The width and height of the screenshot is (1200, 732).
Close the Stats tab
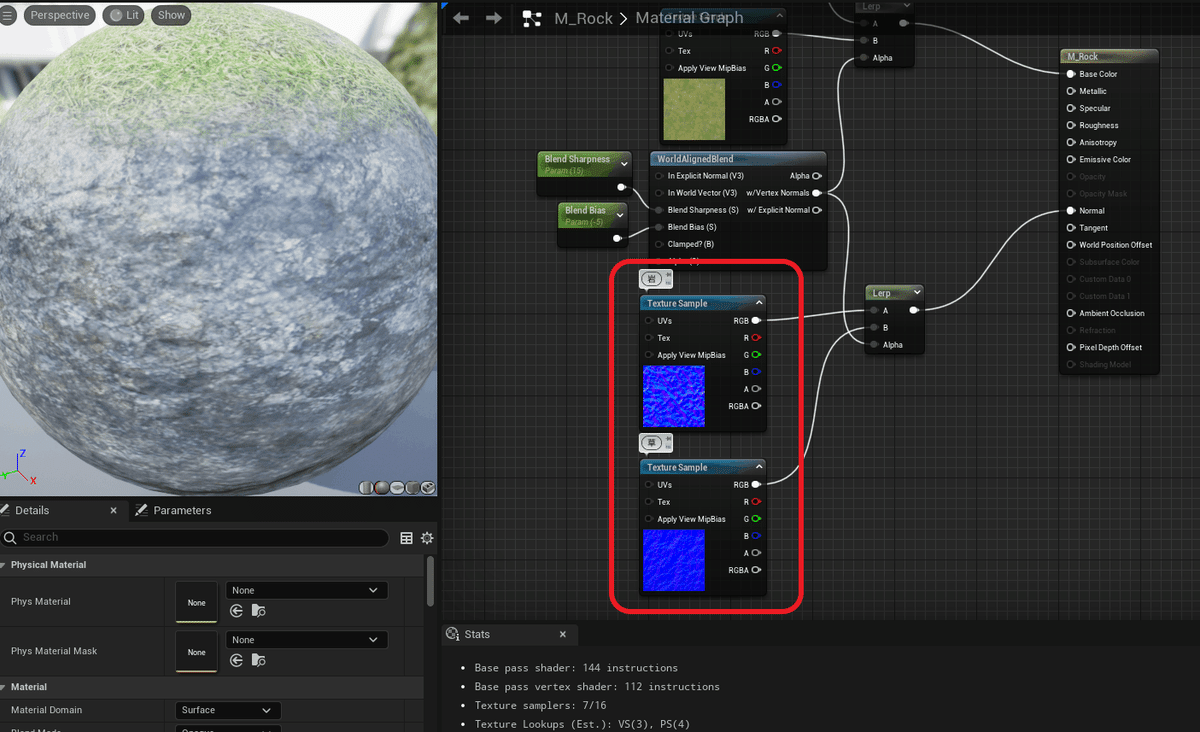point(563,634)
